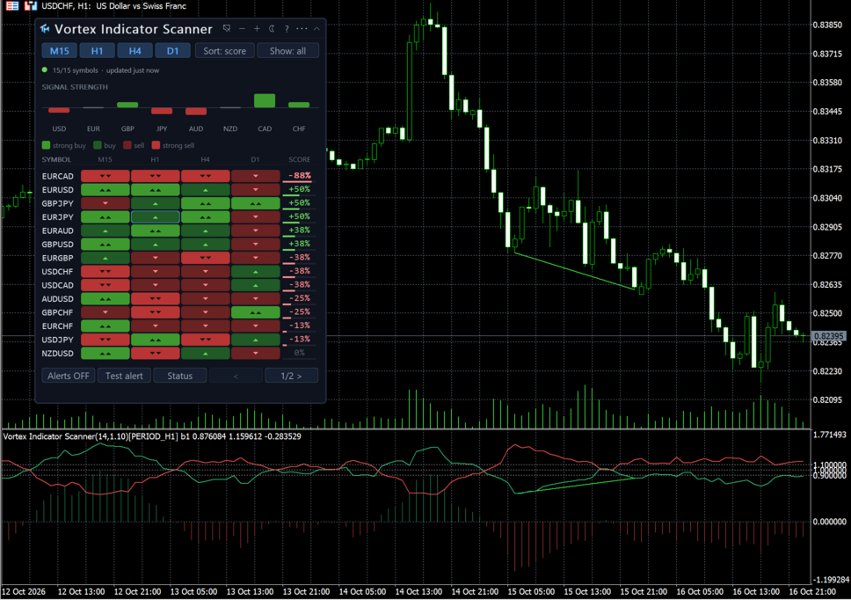Click the EURUSD H1 strong buy cell

point(155,190)
